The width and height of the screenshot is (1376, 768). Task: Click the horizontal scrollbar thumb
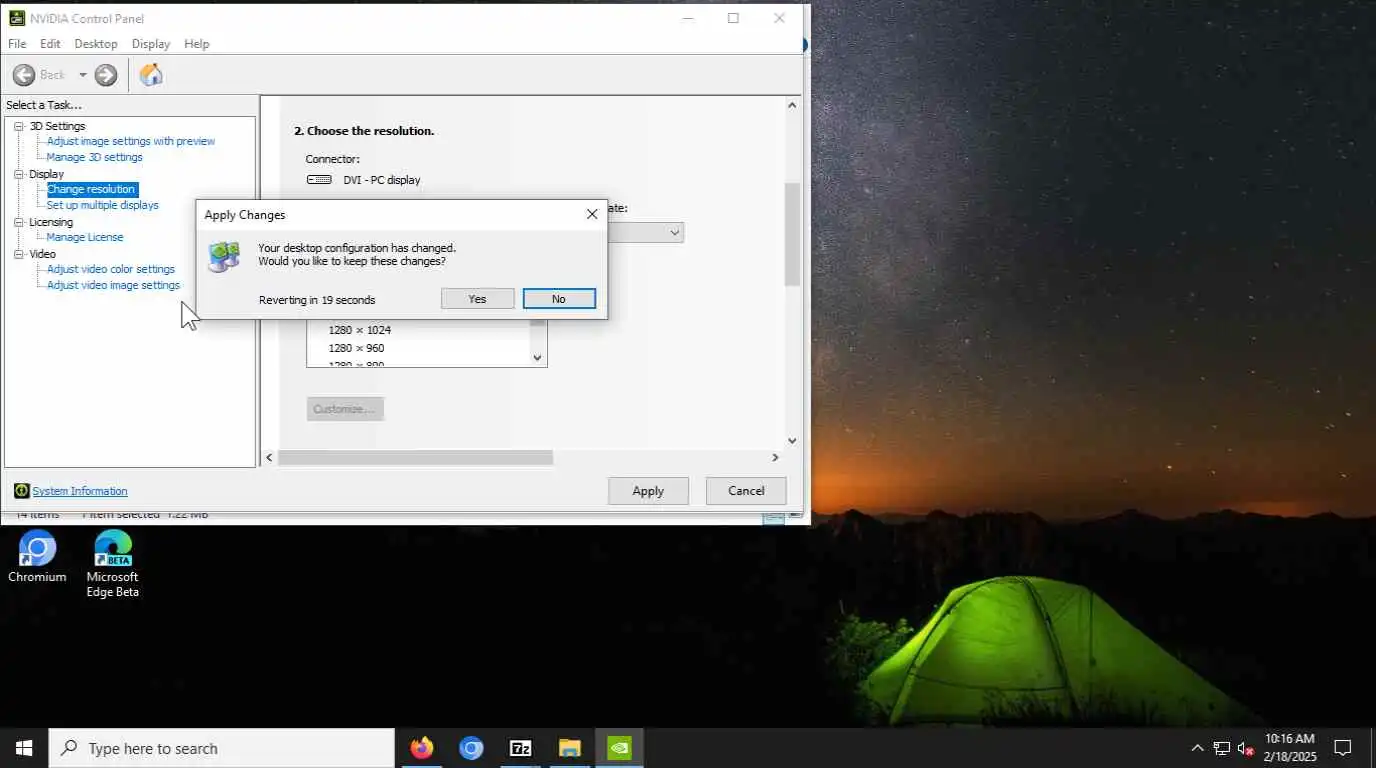415,457
